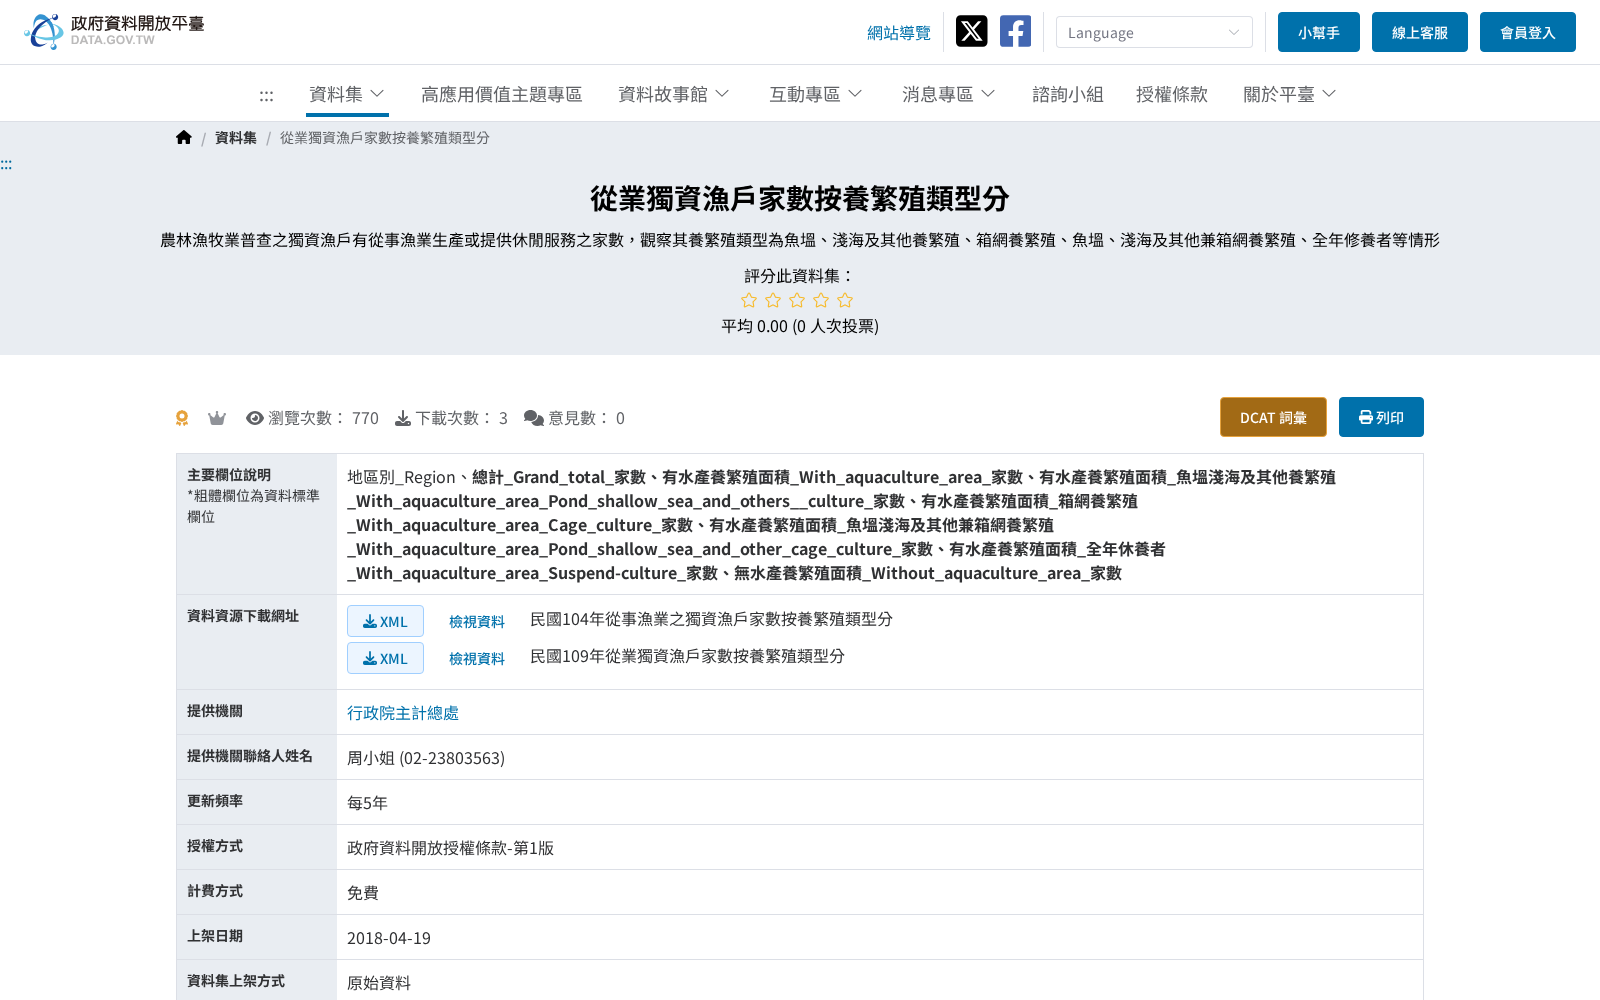Rate dataset with fifth star
Viewport: 1600px width, 1000px height.
click(x=845, y=300)
